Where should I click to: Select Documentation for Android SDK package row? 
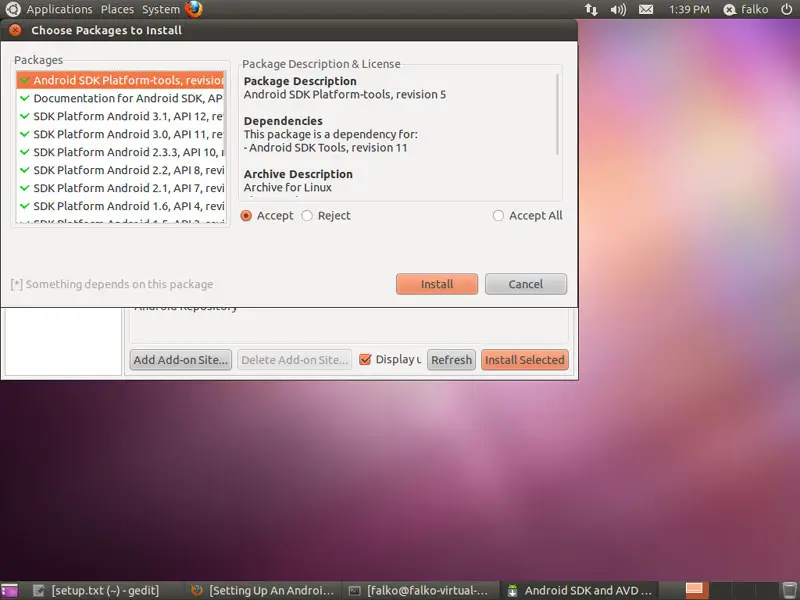click(120, 98)
